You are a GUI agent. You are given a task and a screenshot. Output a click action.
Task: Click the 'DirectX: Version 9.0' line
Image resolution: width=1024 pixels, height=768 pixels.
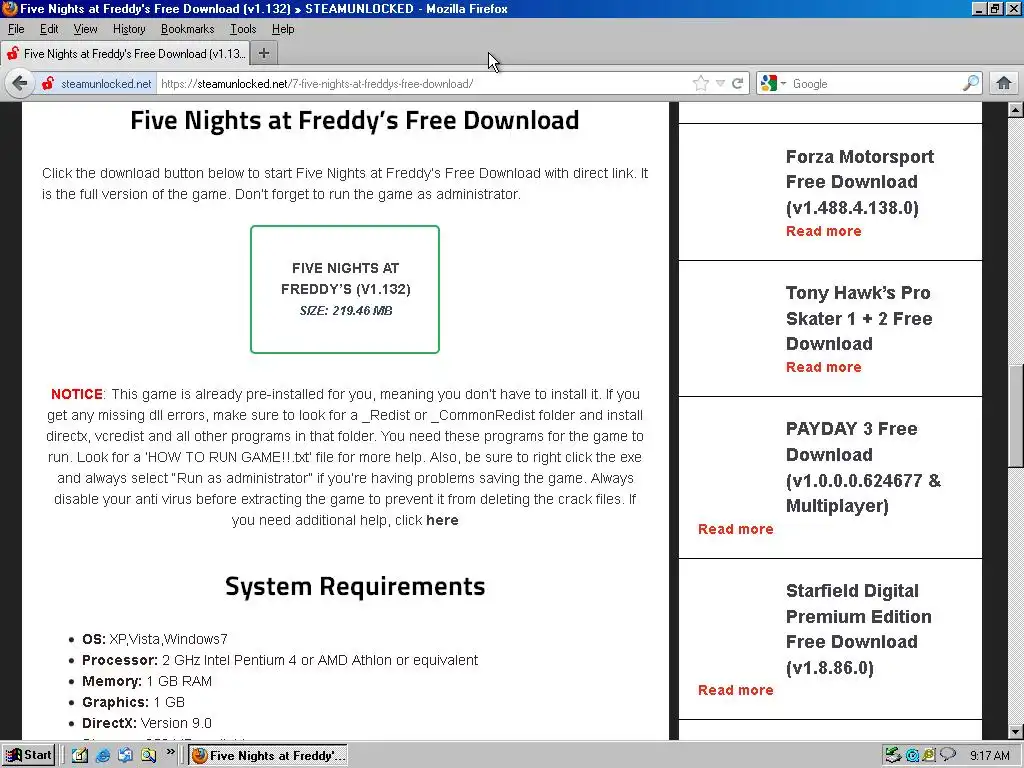147,723
